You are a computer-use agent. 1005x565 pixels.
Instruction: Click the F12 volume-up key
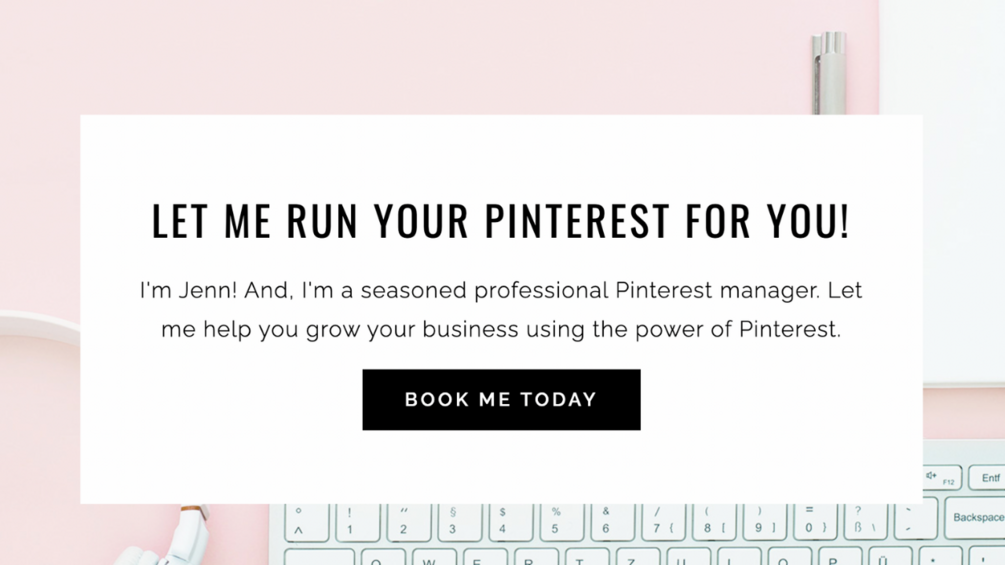[940, 478]
